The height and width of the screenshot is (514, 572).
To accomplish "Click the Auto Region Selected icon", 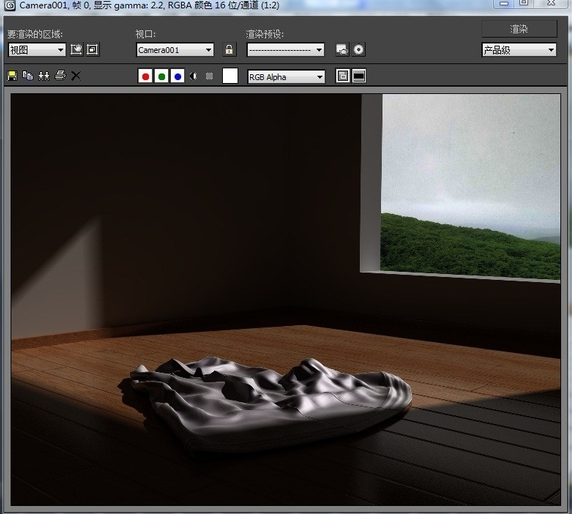I will coord(93,49).
